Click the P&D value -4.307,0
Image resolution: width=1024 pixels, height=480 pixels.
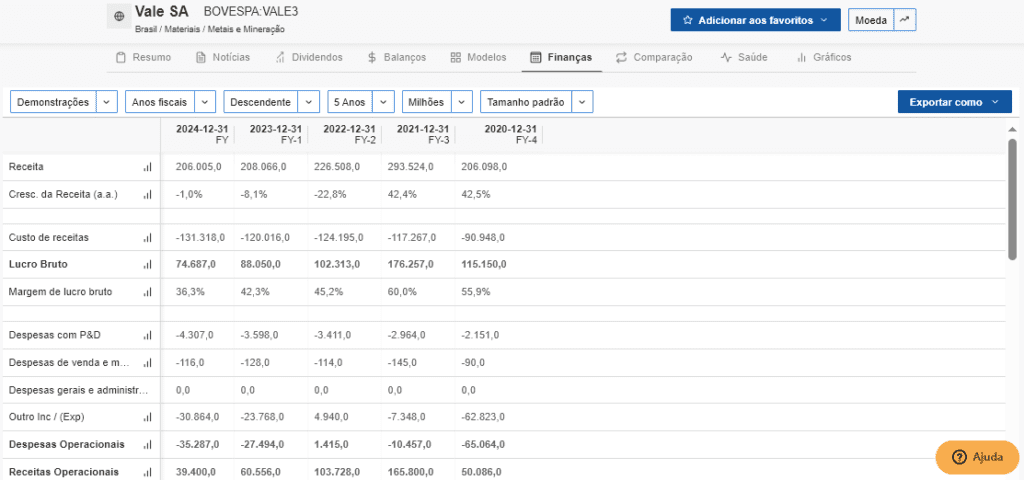coord(195,335)
